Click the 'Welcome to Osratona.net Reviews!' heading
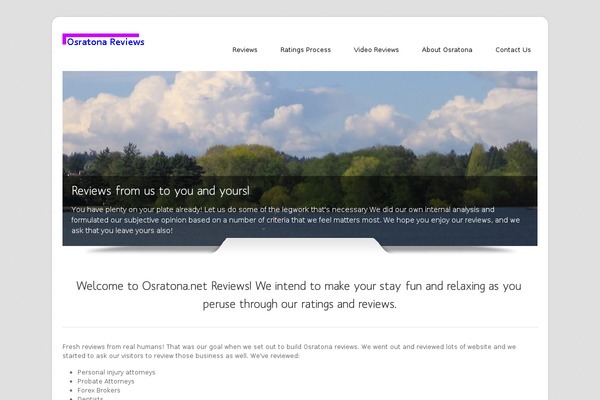The height and width of the screenshot is (400, 600). (299, 295)
